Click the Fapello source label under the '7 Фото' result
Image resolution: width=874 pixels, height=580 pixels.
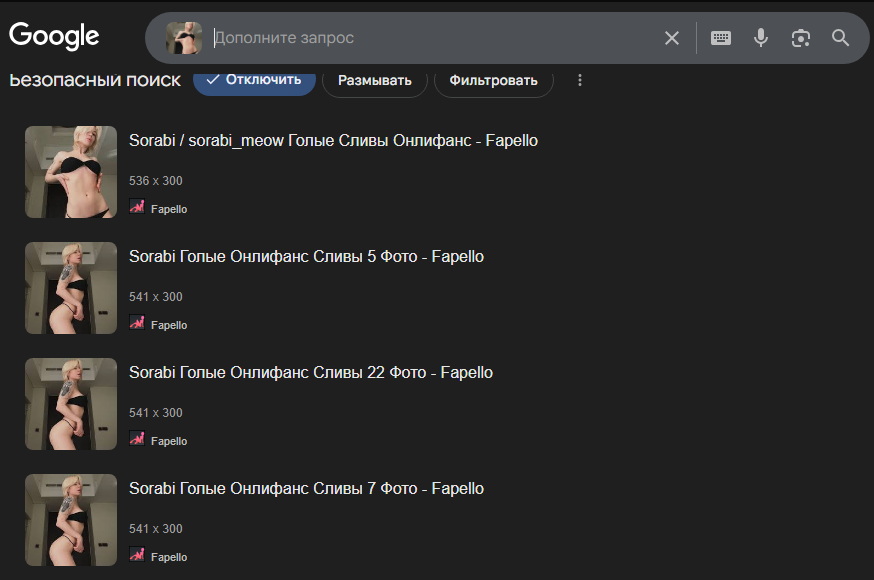[169, 557]
